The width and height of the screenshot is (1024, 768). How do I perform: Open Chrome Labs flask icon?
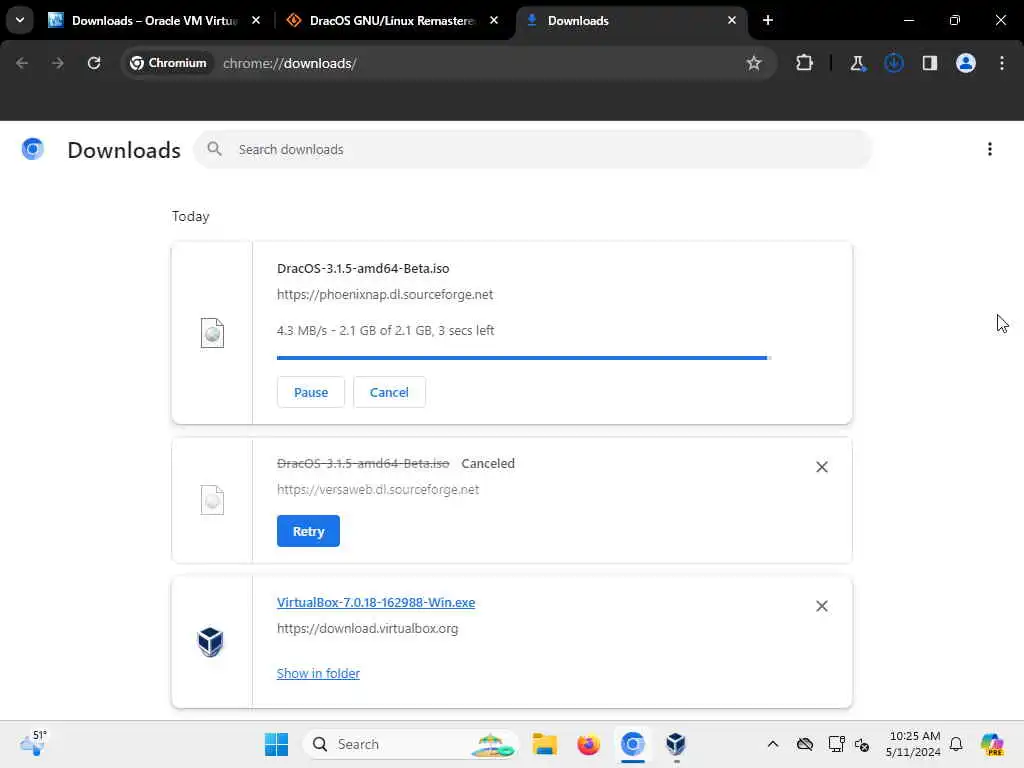[x=857, y=63]
